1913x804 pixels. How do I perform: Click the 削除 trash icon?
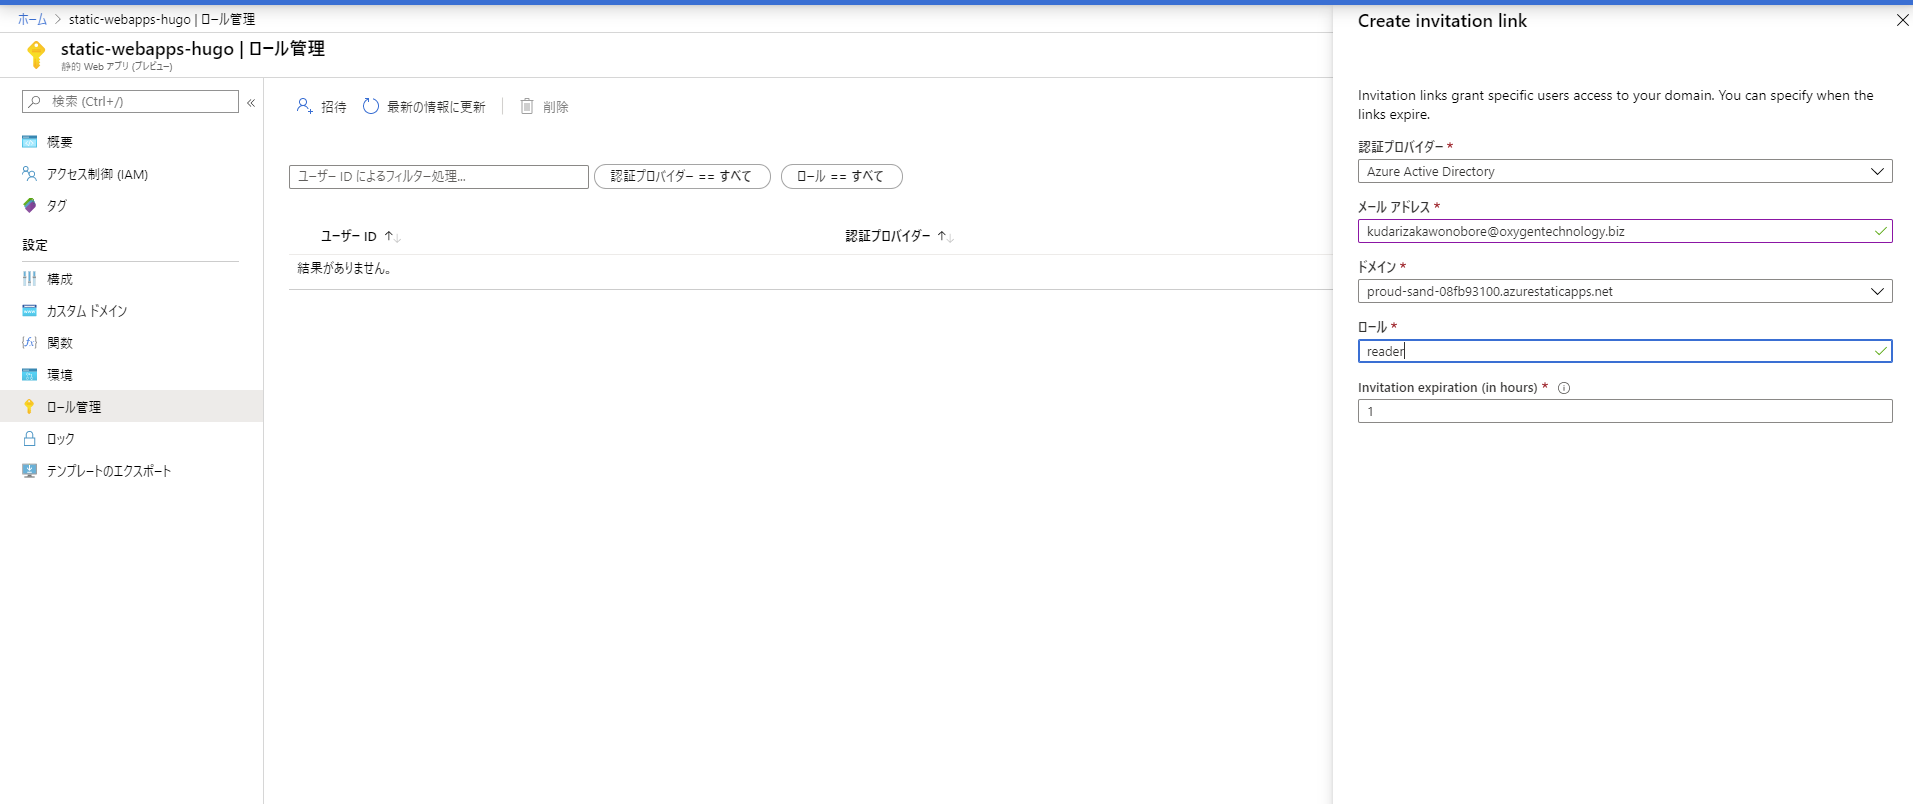click(x=527, y=106)
